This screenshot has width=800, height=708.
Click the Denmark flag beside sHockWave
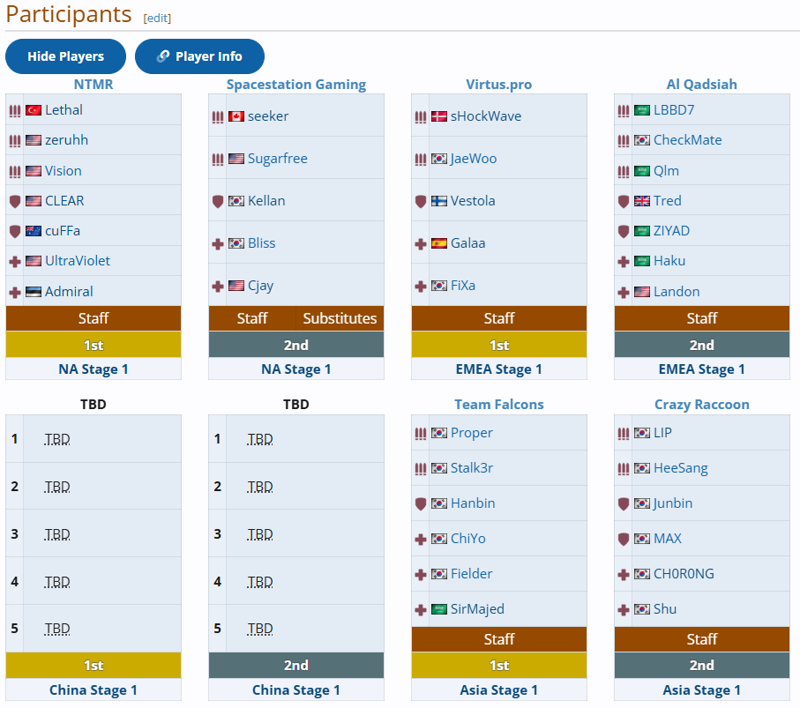tap(439, 117)
